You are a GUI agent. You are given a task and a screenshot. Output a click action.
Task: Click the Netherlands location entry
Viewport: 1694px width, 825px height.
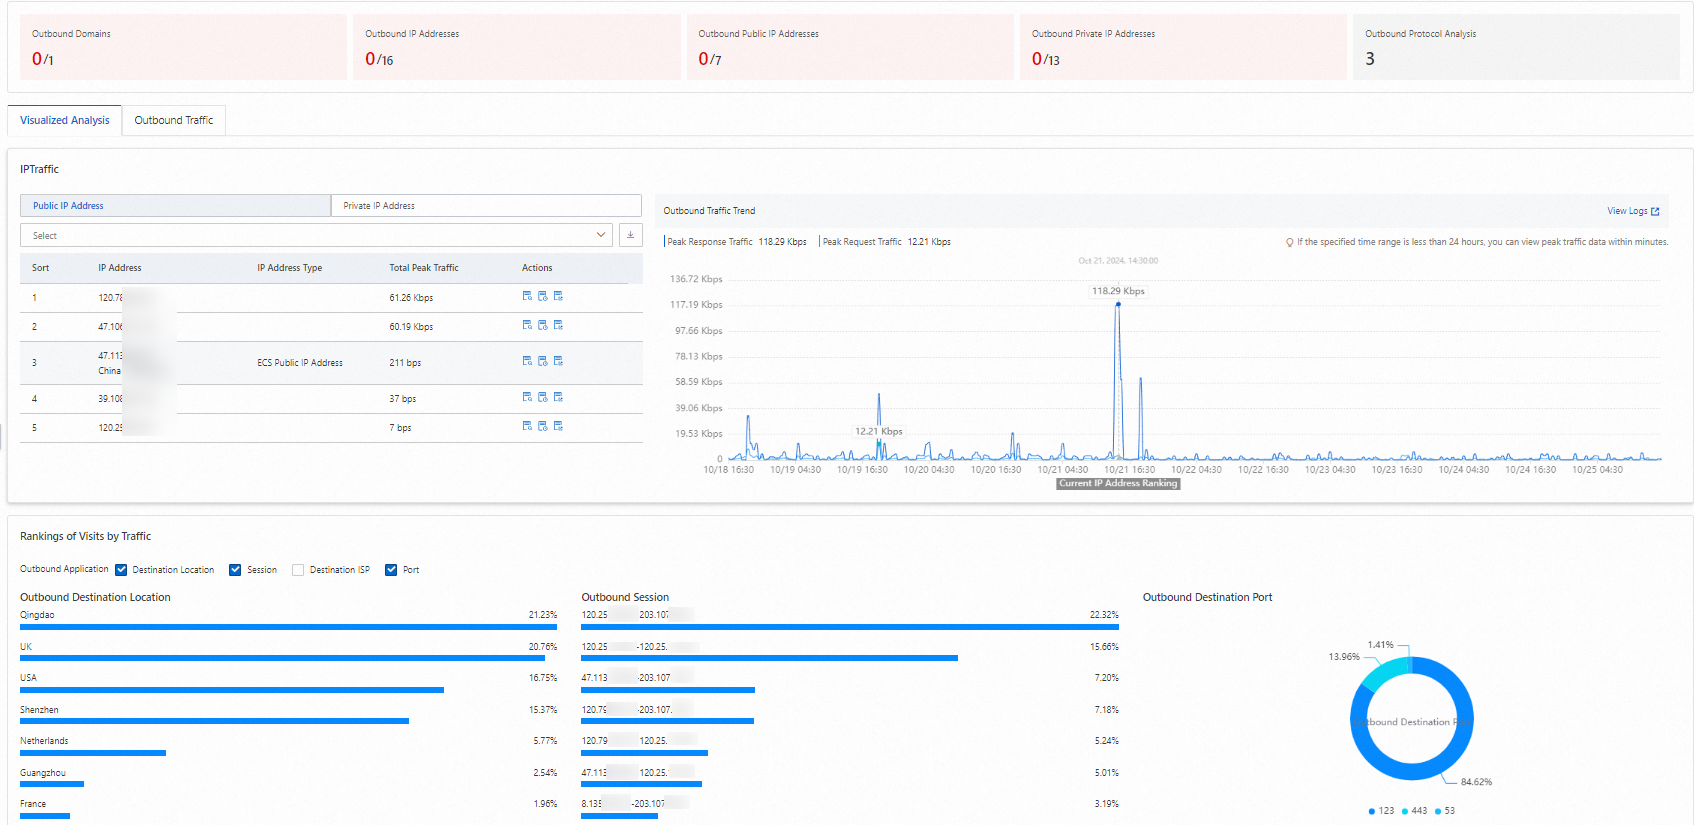44,741
